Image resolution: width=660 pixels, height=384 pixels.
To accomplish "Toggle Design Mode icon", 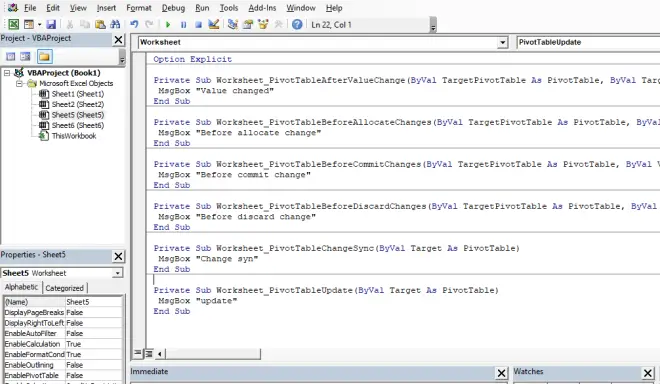I will click(214, 24).
